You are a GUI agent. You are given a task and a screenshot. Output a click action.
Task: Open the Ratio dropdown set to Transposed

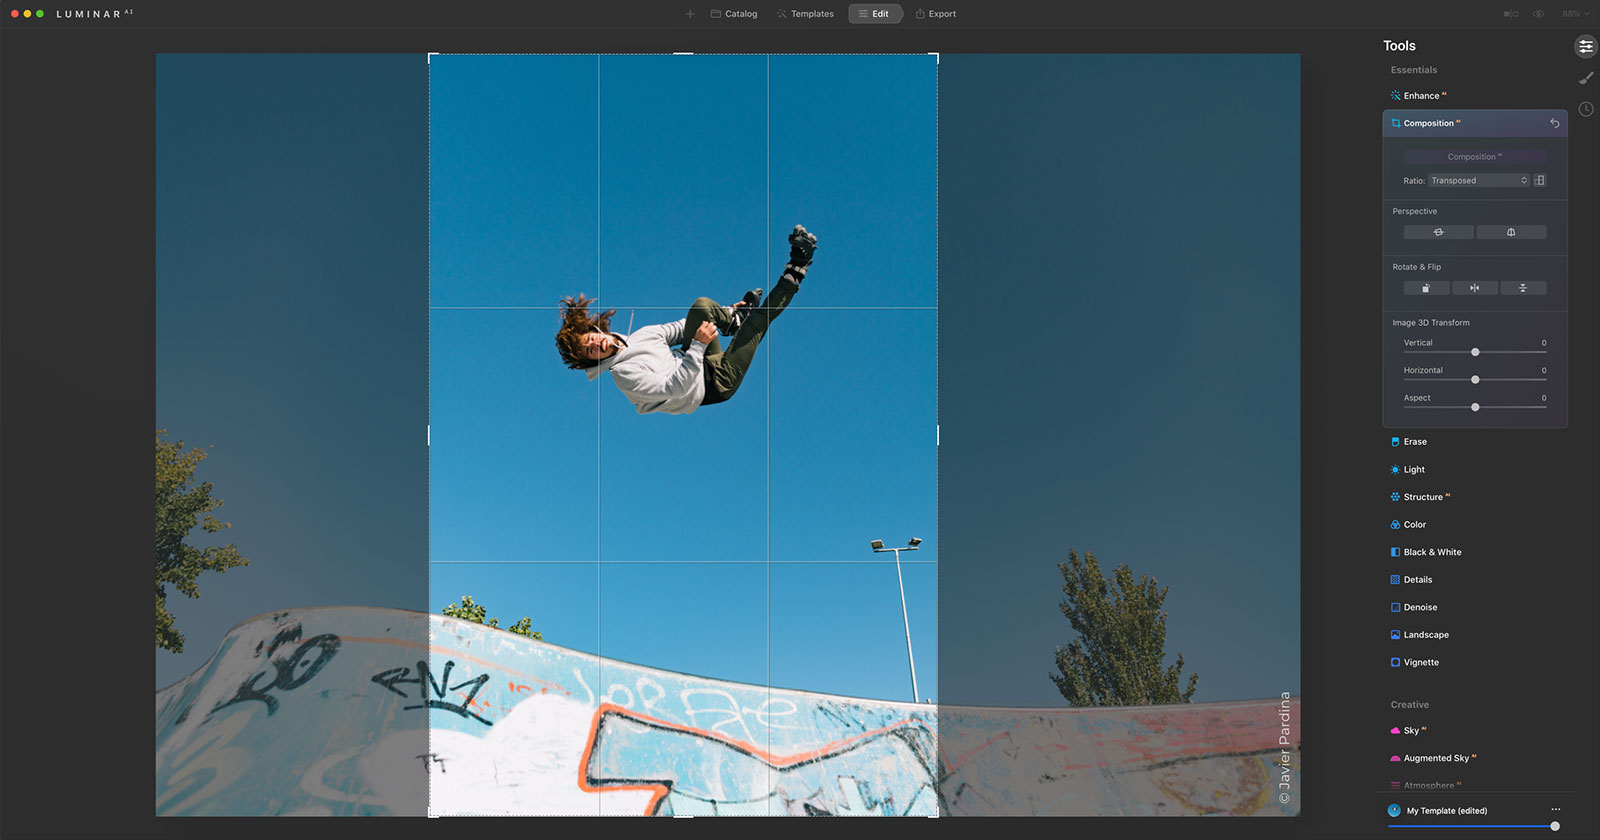[x=1479, y=181]
